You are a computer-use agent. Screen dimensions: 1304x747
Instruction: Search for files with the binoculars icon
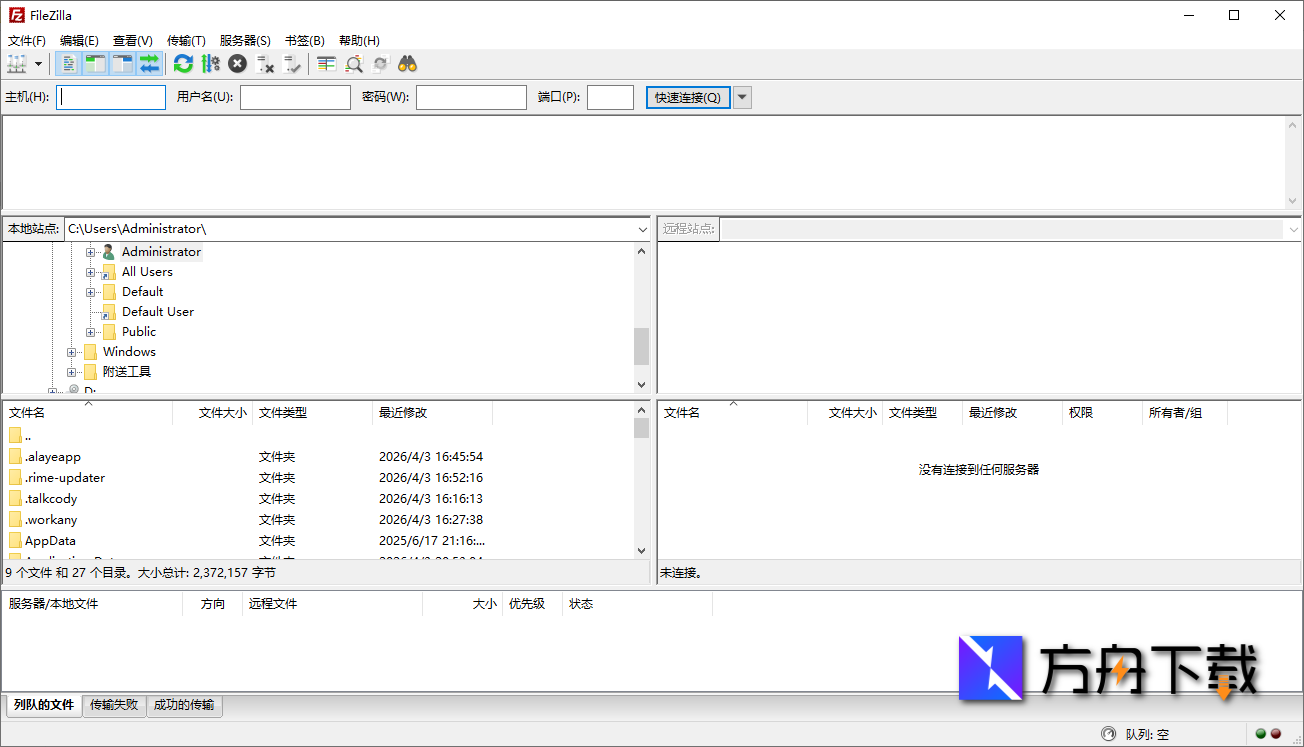click(x=407, y=63)
